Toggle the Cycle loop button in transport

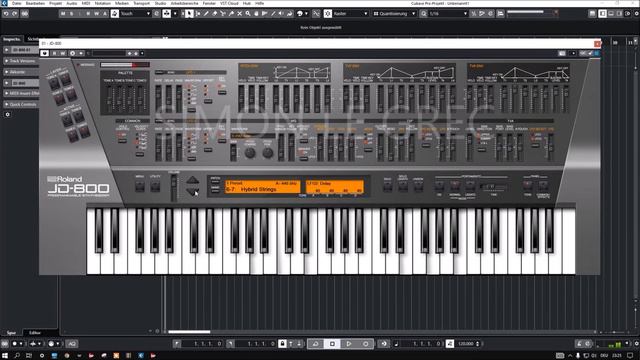(x=316, y=344)
